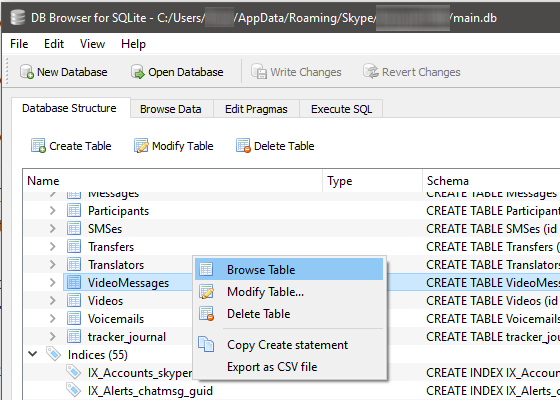The image size is (560, 400).
Task: Choose Browse Table from context menu
Action: click(x=289, y=269)
